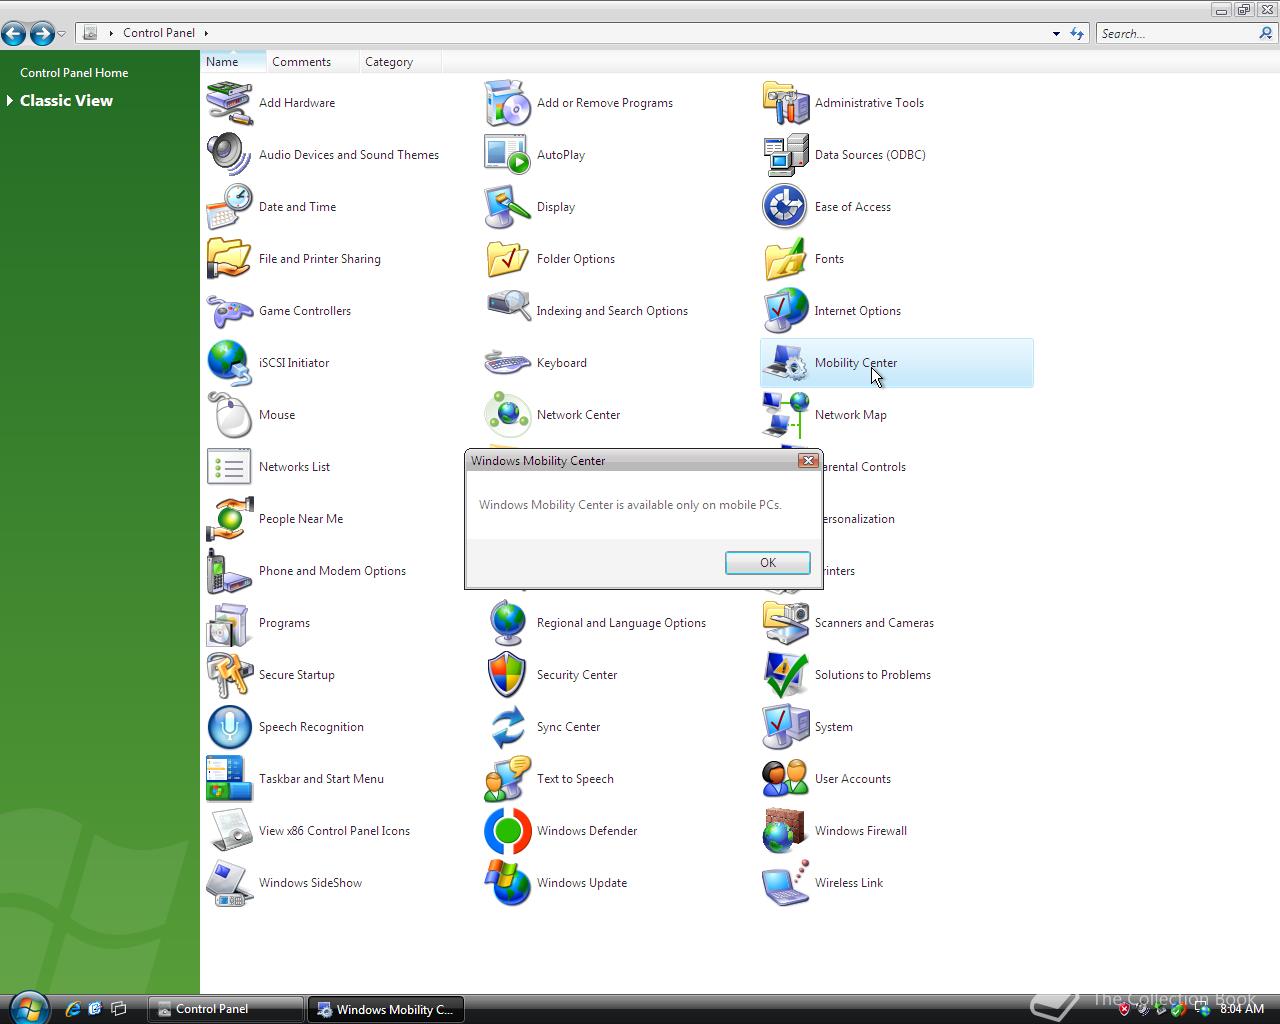Screen dimensions: 1280x1024
Task: Open the Scanners and Cameras icon
Action: 785,623
